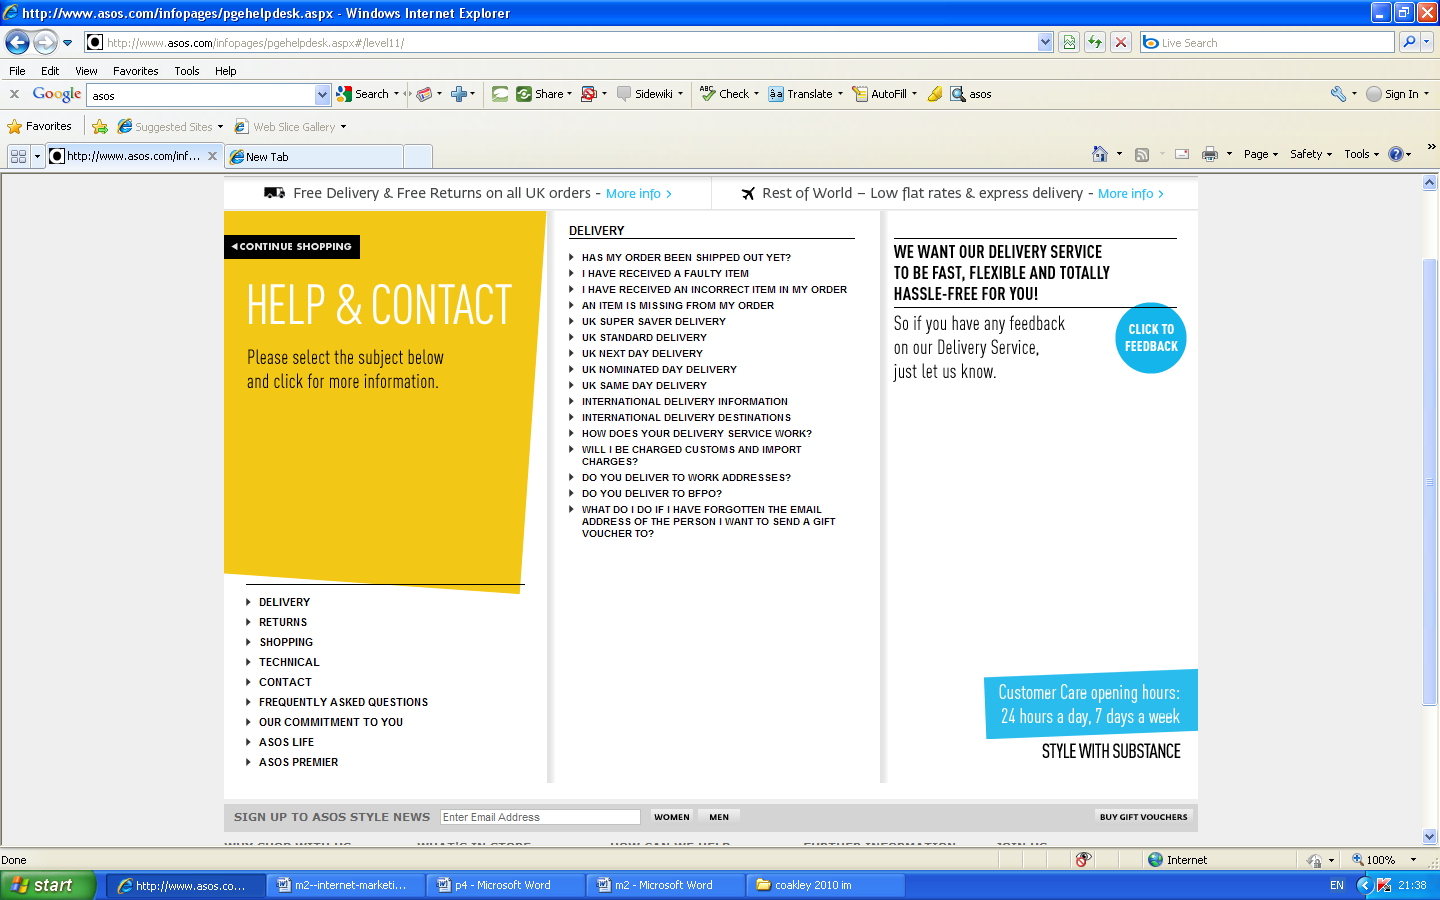Switch to p4 - Microsoft Word taskbar item
Screen dimensions: 1440x900
(x=505, y=885)
